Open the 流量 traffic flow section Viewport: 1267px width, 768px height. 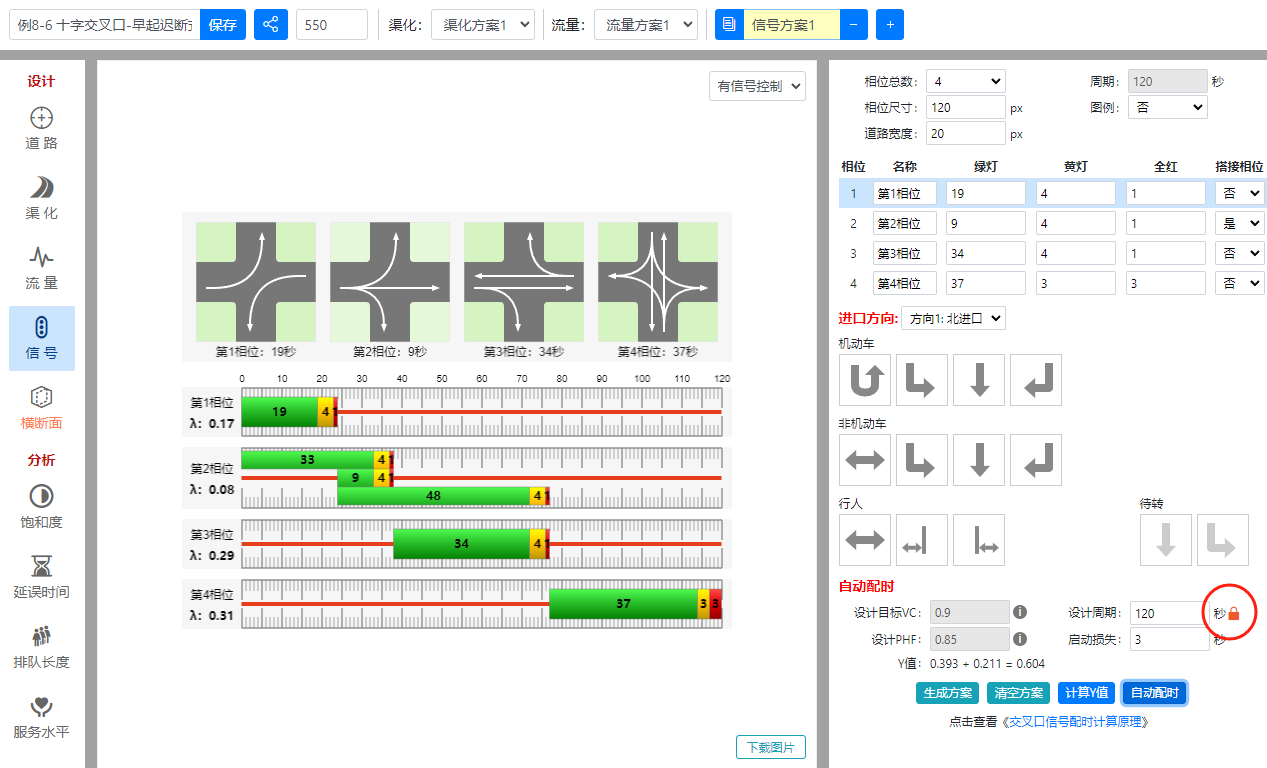pyautogui.click(x=42, y=269)
